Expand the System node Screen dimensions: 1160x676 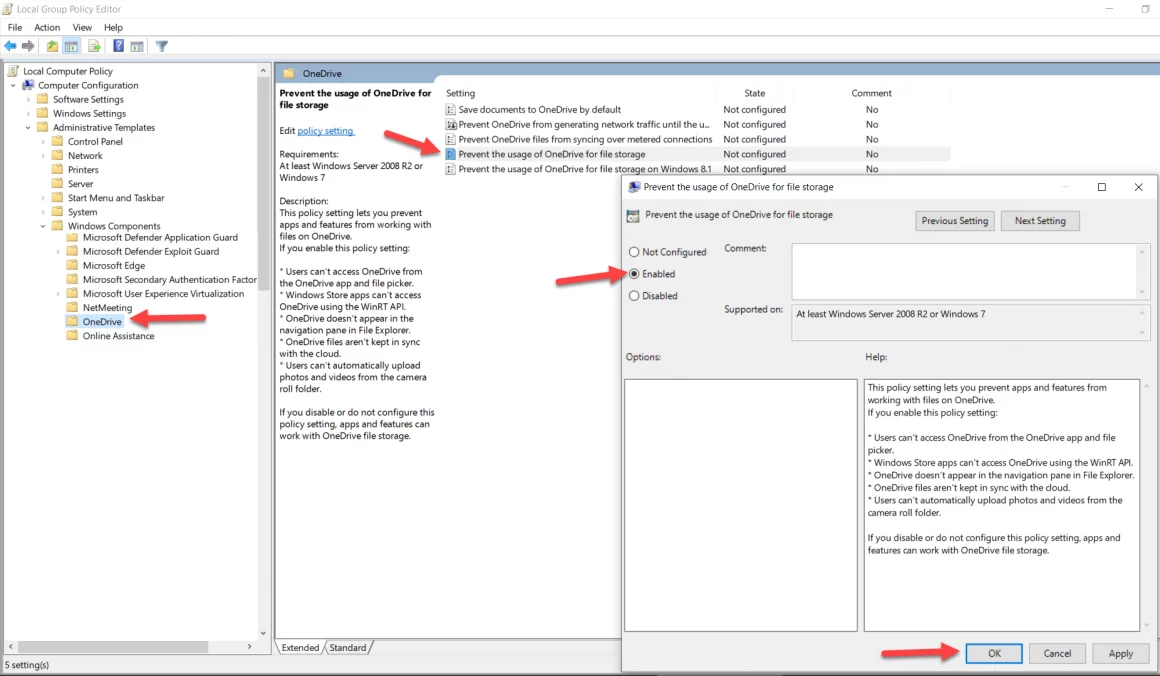(x=43, y=212)
